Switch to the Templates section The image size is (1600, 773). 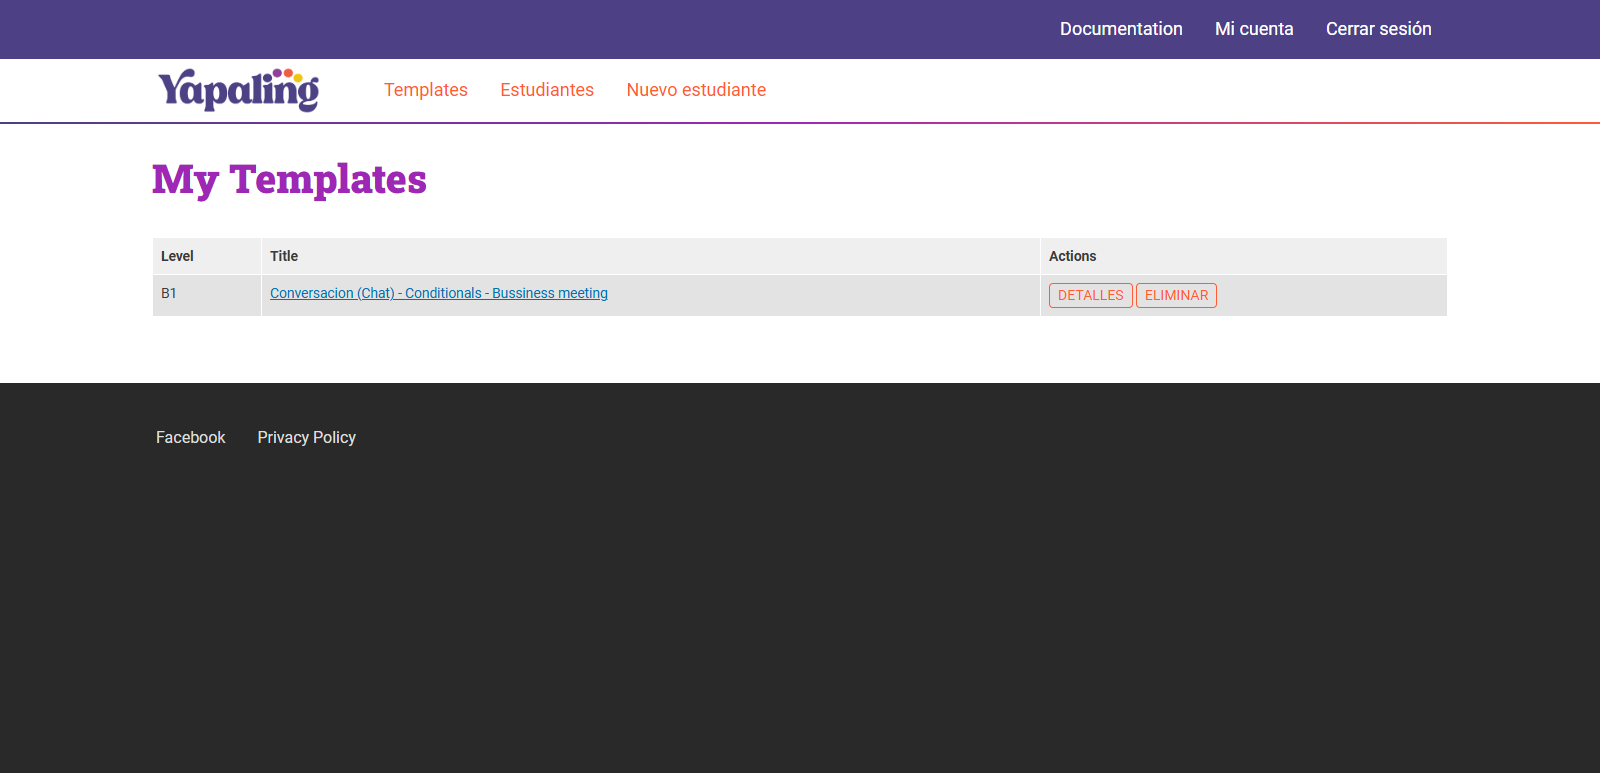(426, 90)
